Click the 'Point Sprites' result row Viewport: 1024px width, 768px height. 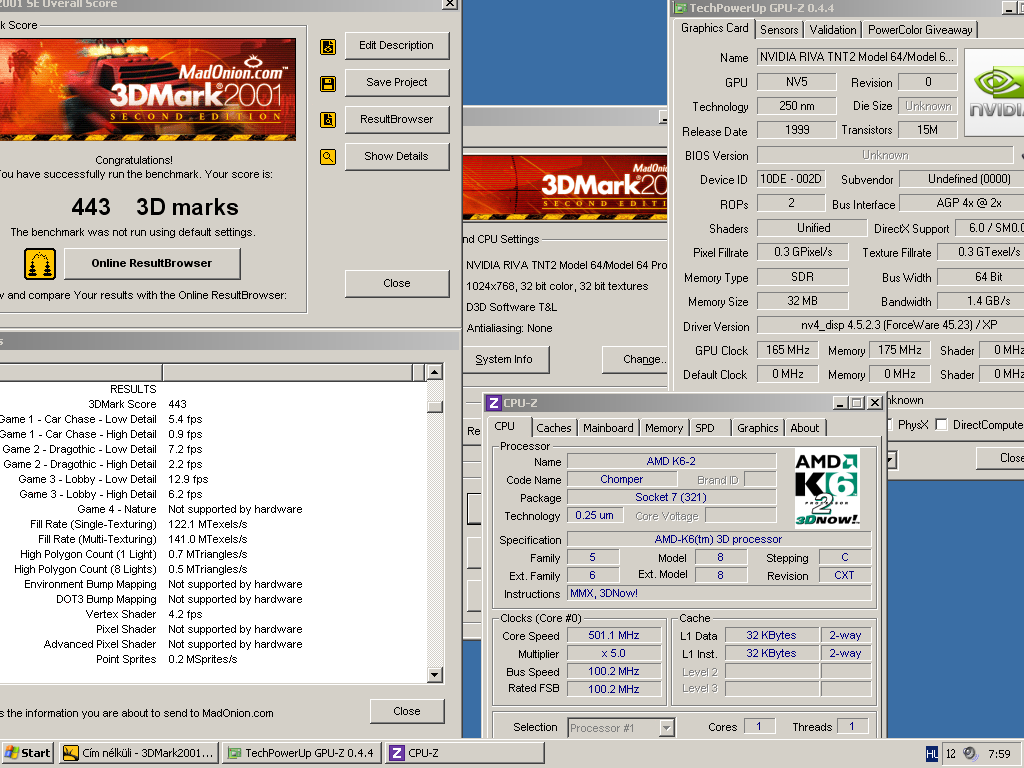click(x=214, y=660)
